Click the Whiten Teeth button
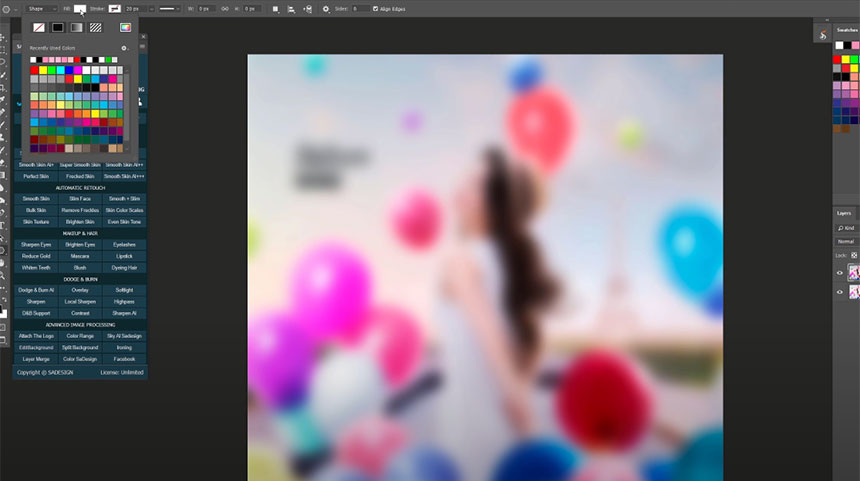 (x=36, y=268)
